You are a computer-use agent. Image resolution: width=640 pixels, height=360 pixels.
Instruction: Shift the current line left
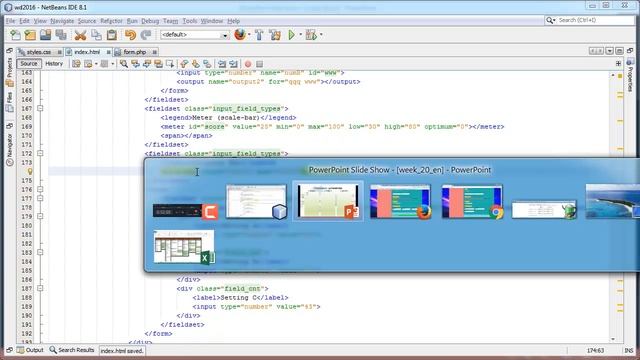click(x=222, y=64)
